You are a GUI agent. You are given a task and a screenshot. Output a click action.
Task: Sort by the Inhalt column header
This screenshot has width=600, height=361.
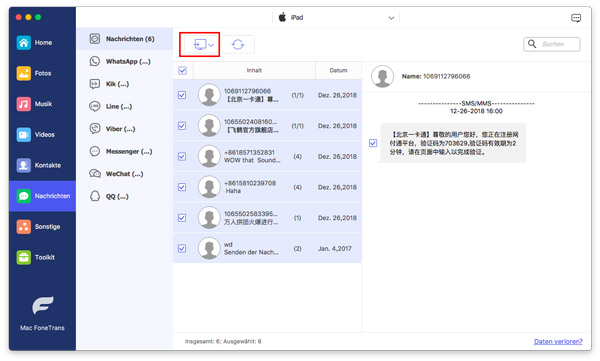(254, 70)
